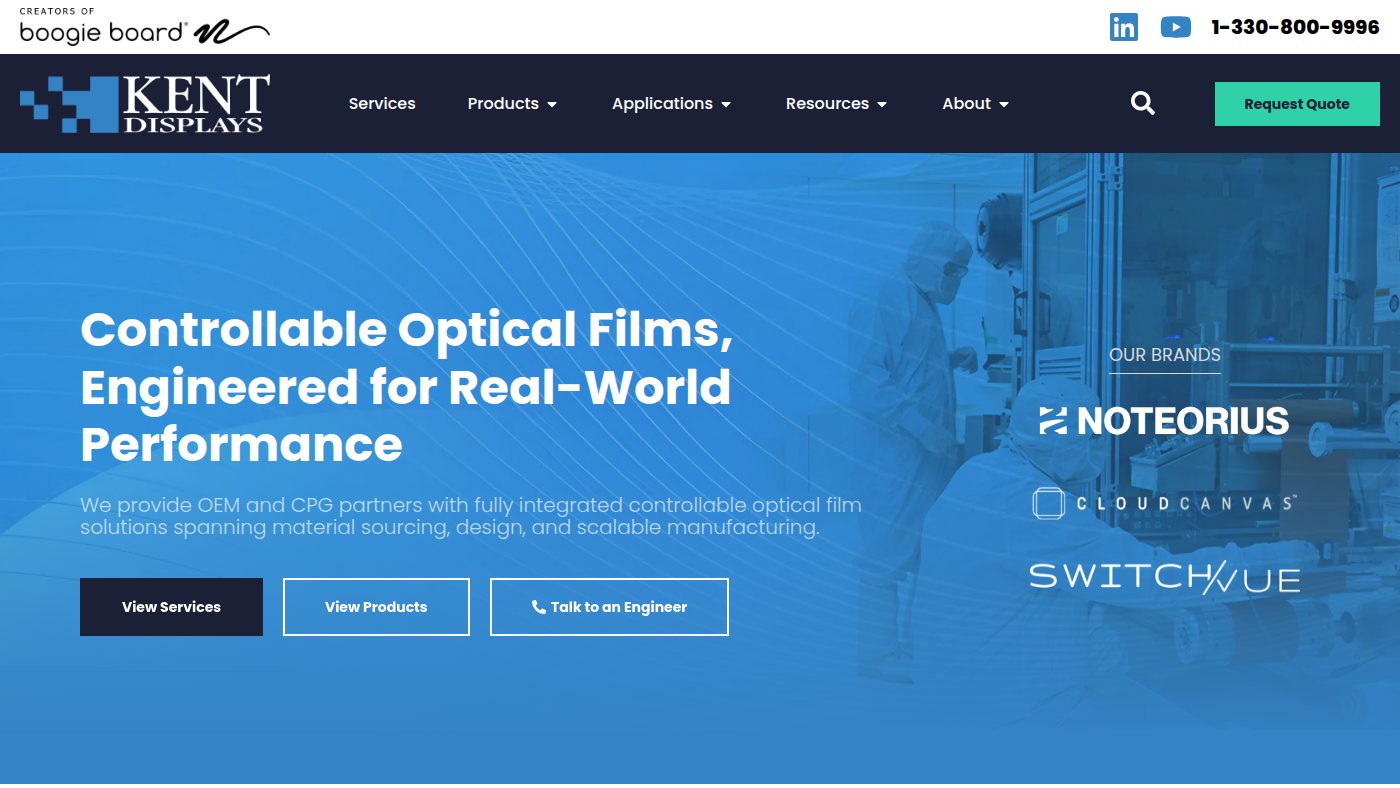Click the Talk to an Engineer button
Image resolution: width=1400 pixels, height=788 pixels.
coord(609,607)
